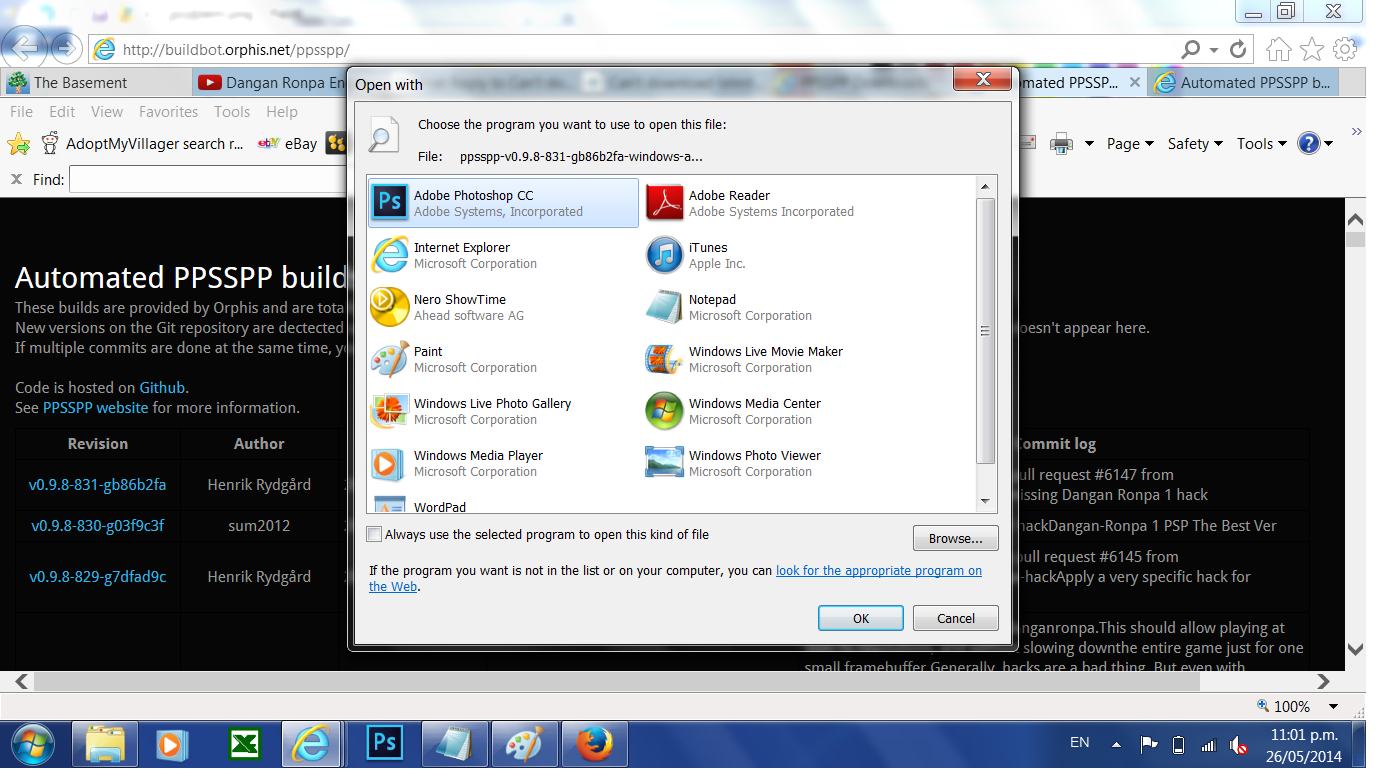Expand the Safety dropdown menu

click(x=1194, y=144)
